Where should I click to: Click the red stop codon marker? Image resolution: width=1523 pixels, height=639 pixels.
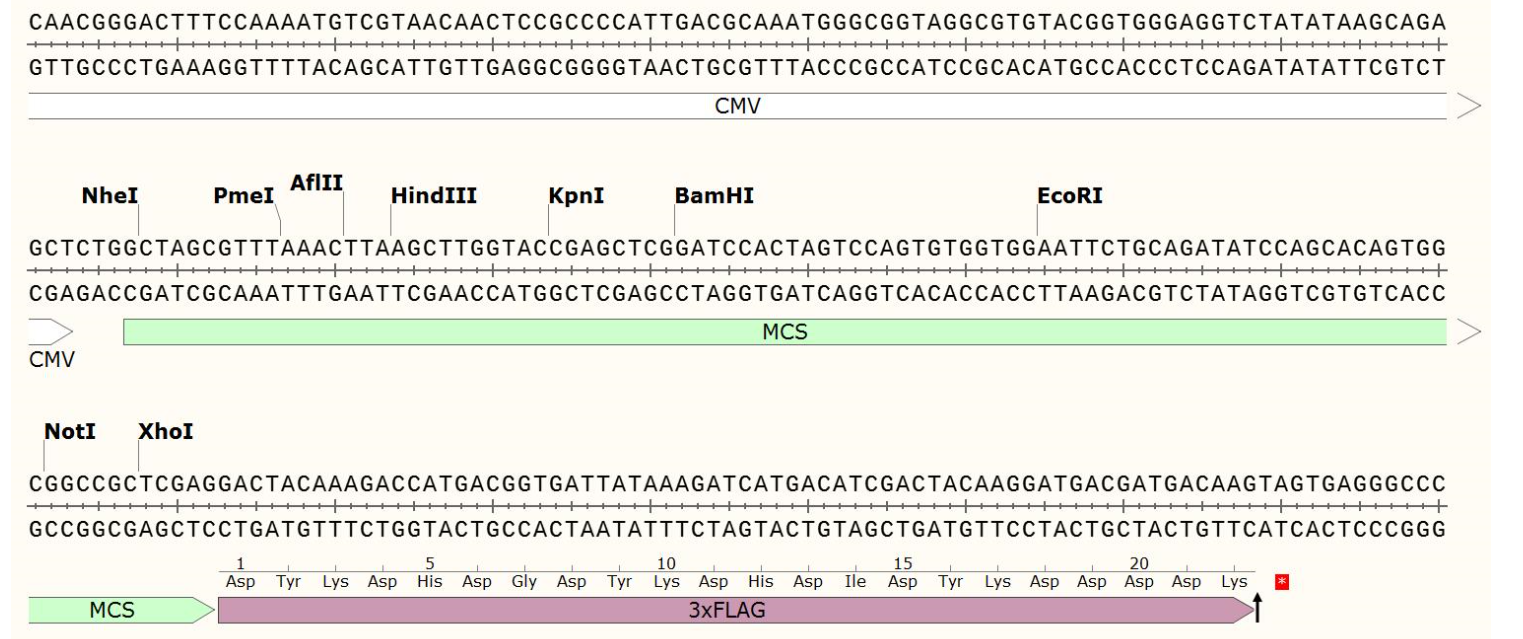click(x=1282, y=581)
